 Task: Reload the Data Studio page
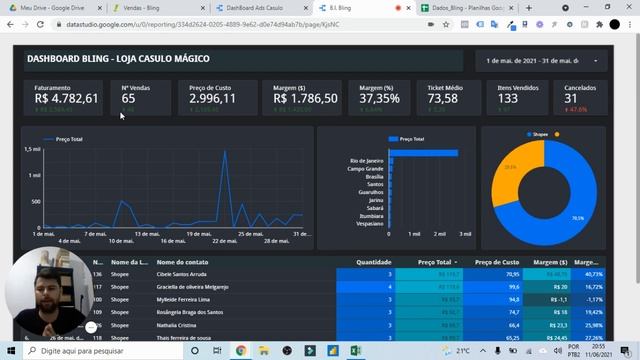[x=40, y=24]
